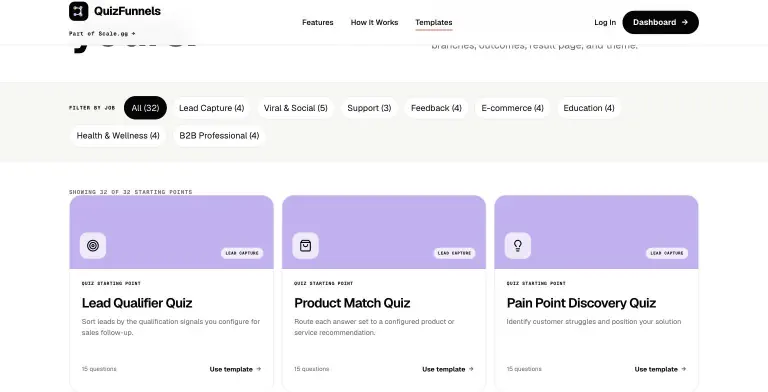
Task: Click the 'Showing 32 of 32 starting points' text
Action: (131, 192)
